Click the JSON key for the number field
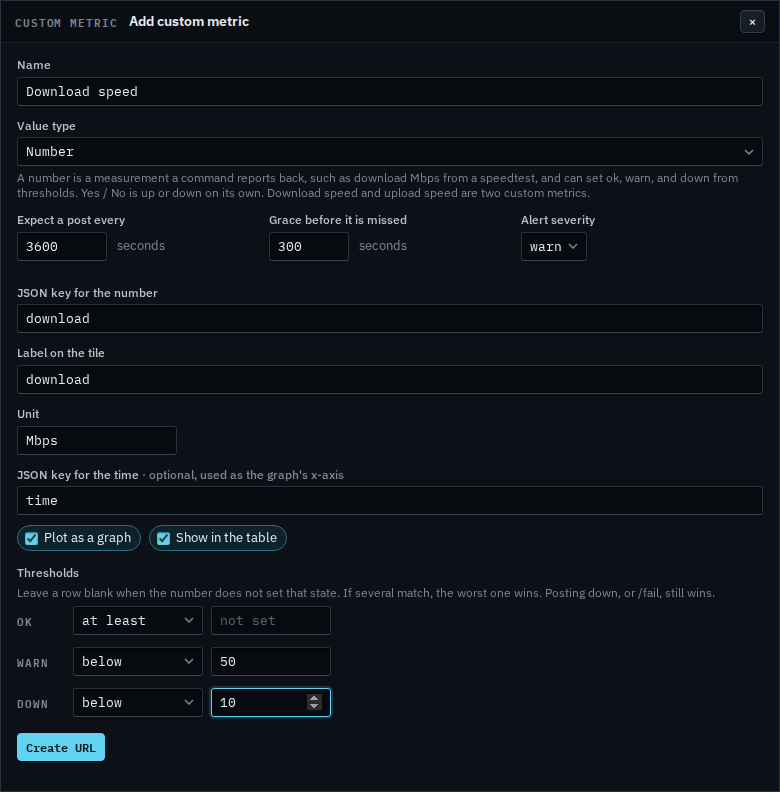This screenshot has height=792, width=780. (389, 319)
